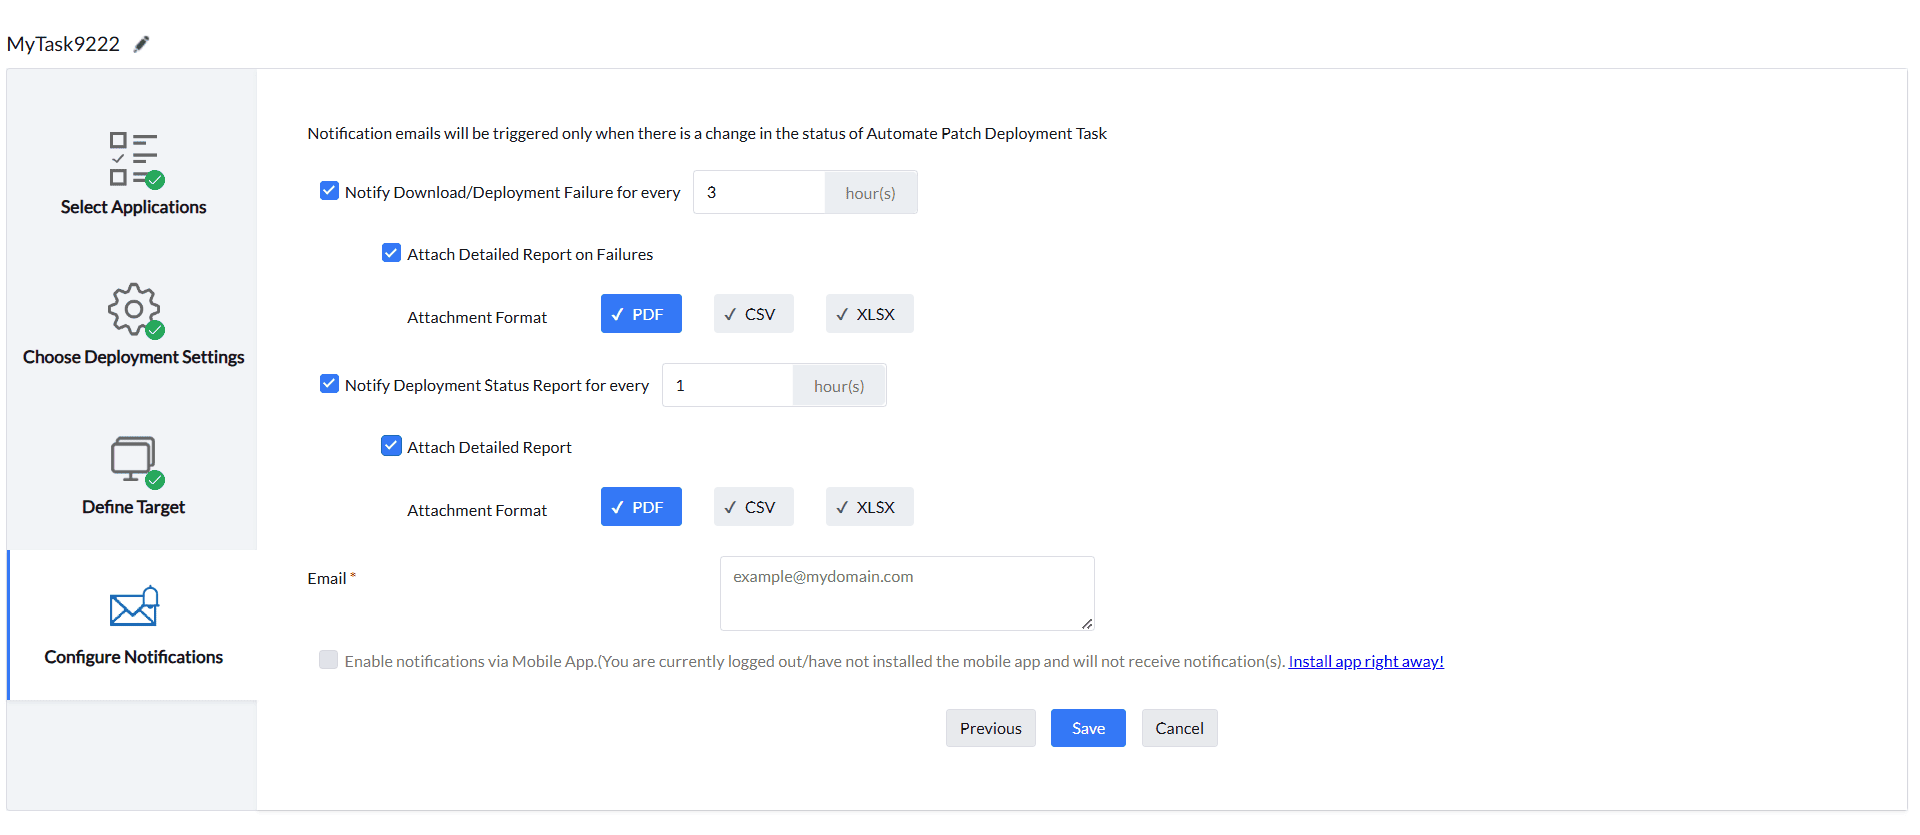Click the Save button
This screenshot has width=1920, height=835.
click(x=1088, y=728)
